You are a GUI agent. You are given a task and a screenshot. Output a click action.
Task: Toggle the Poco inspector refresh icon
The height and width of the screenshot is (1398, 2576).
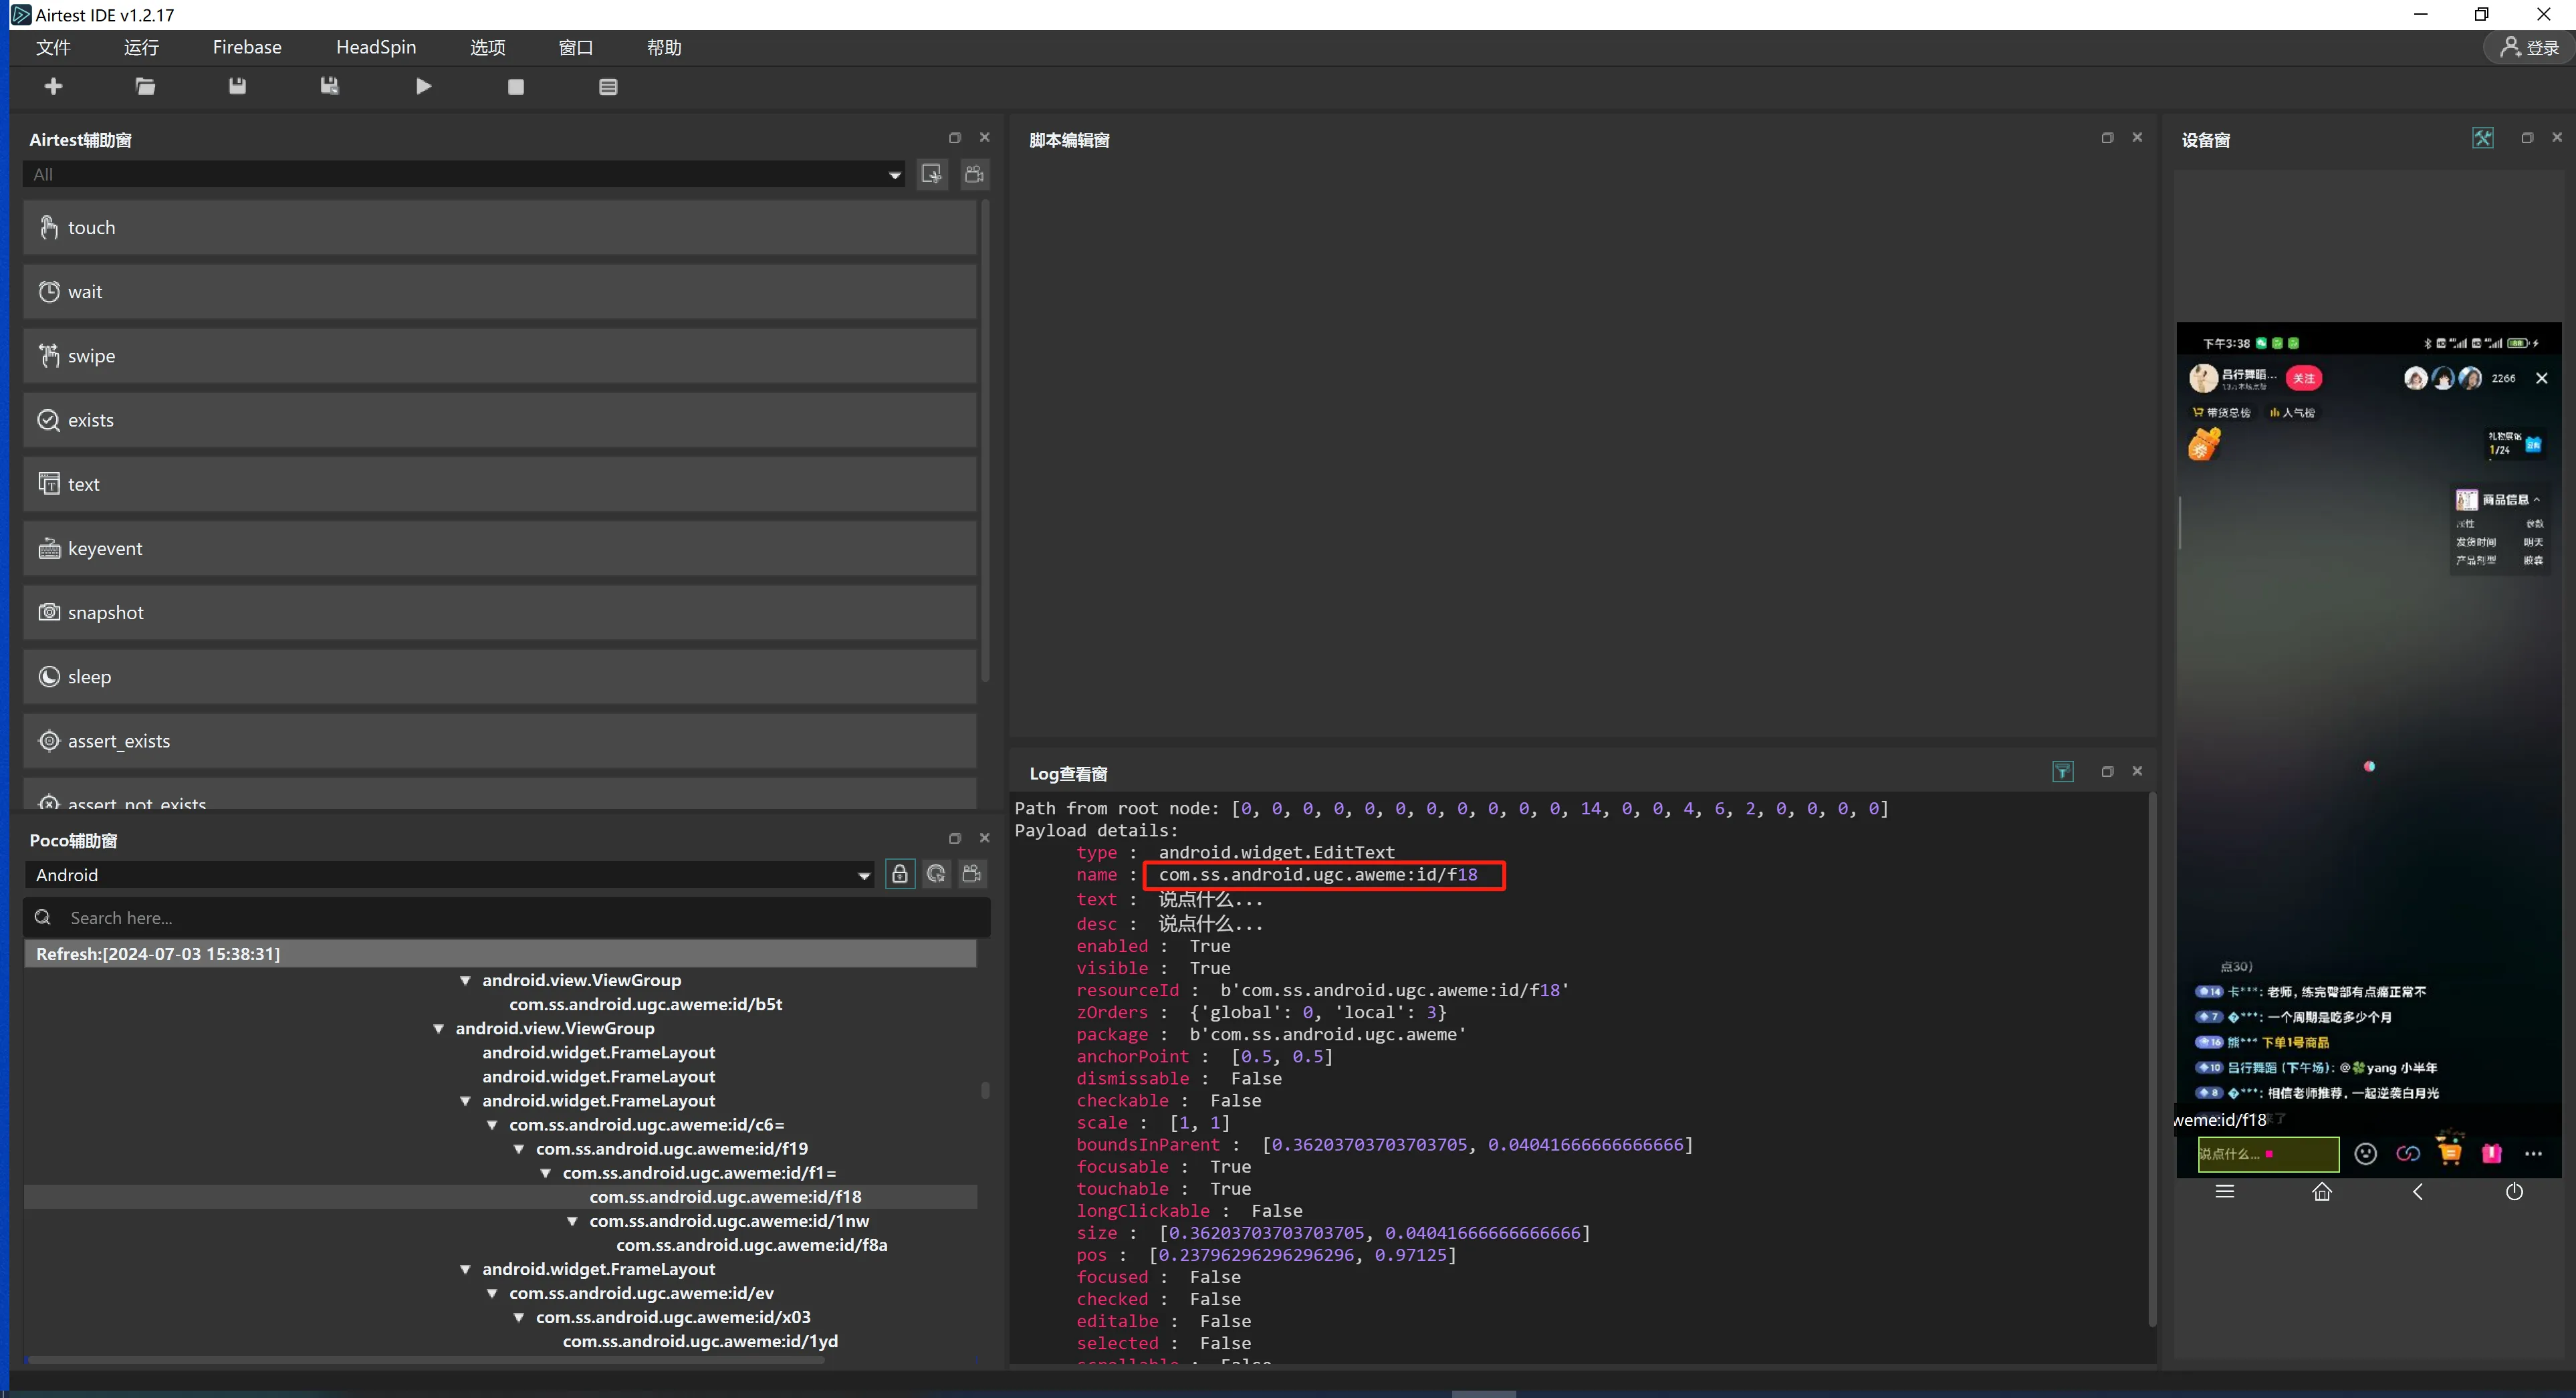click(x=936, y=874)
